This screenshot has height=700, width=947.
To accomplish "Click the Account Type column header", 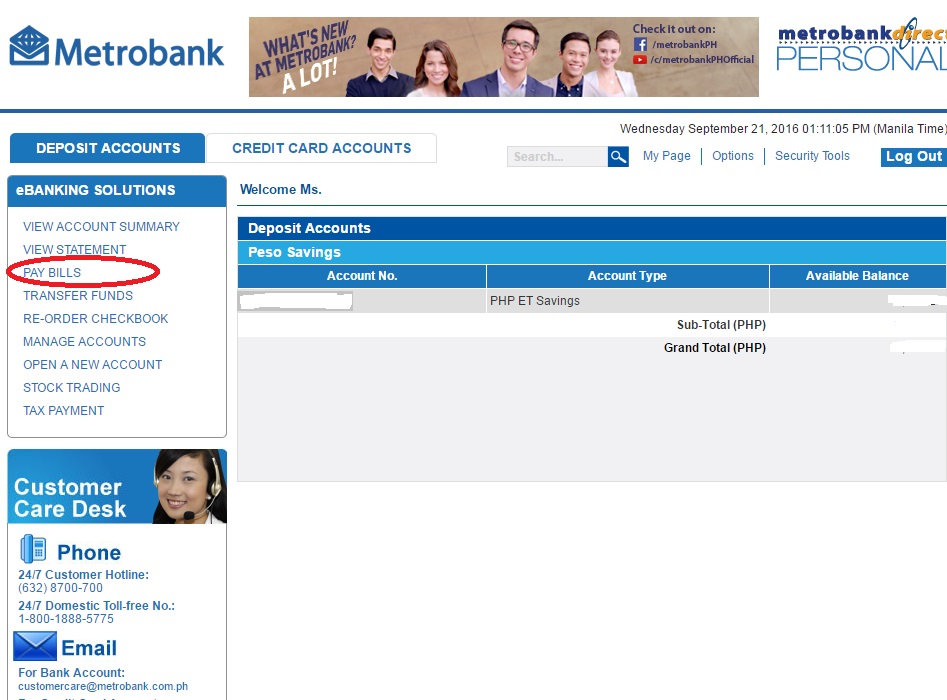I will [x=628, y=276].
